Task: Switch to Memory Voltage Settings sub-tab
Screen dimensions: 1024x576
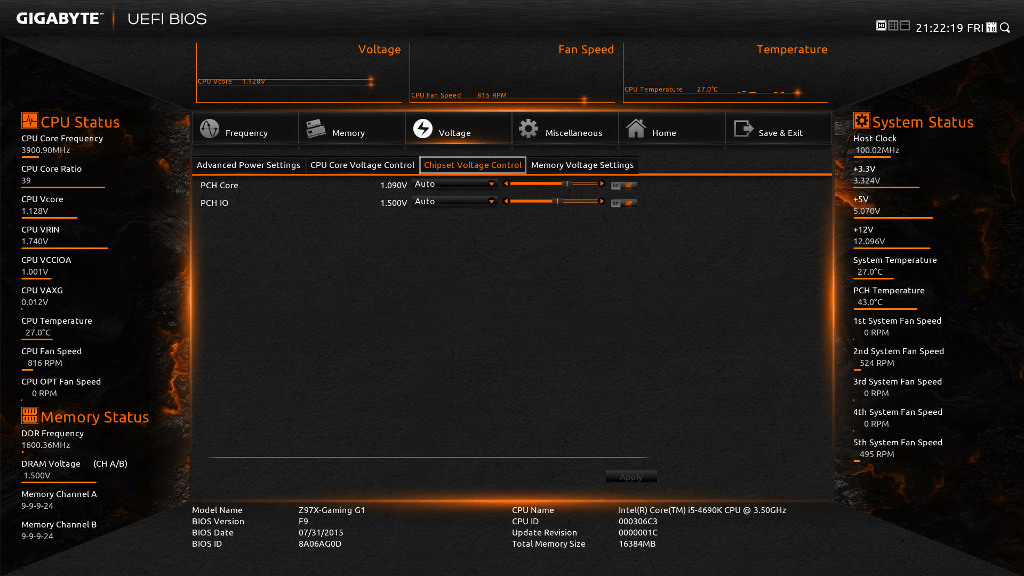Action: point(582,165)
